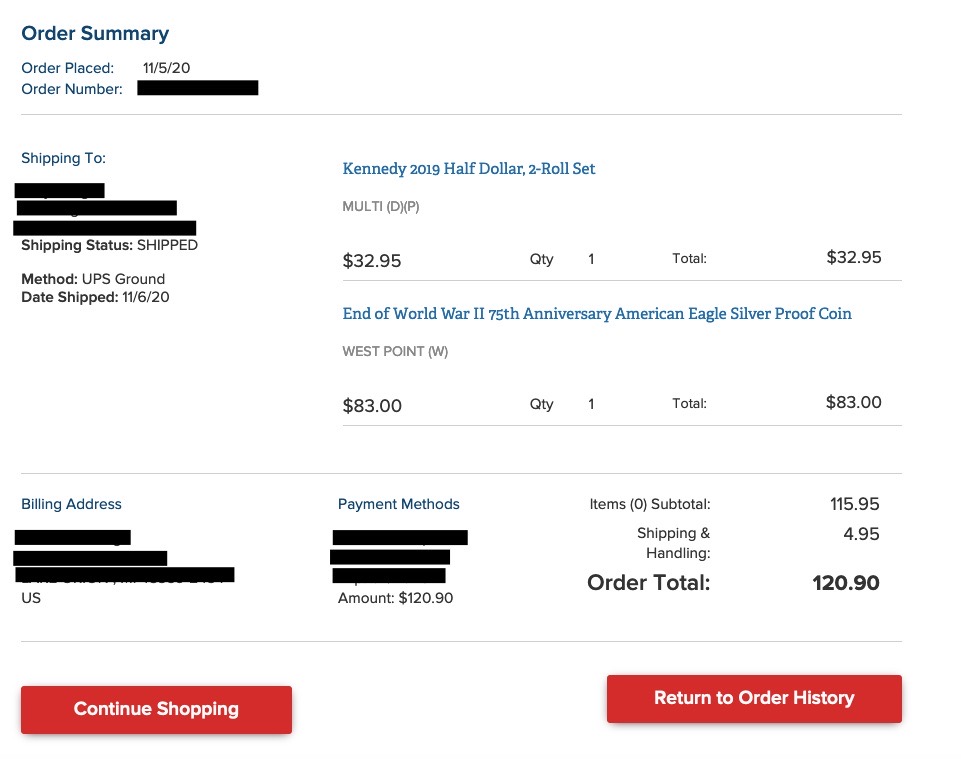Click the payment Amount: $120.90 text
This screenshot has width=961, height=759.
(x=395, y=598)
